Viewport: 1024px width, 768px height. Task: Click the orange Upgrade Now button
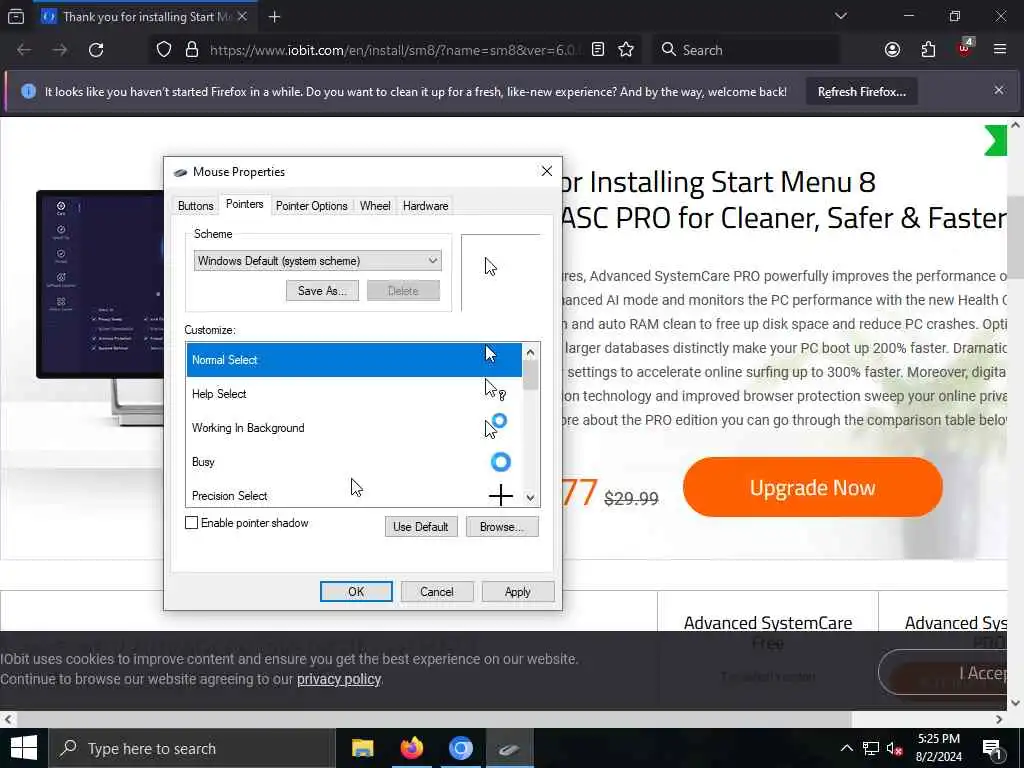(x=812, y=487)
